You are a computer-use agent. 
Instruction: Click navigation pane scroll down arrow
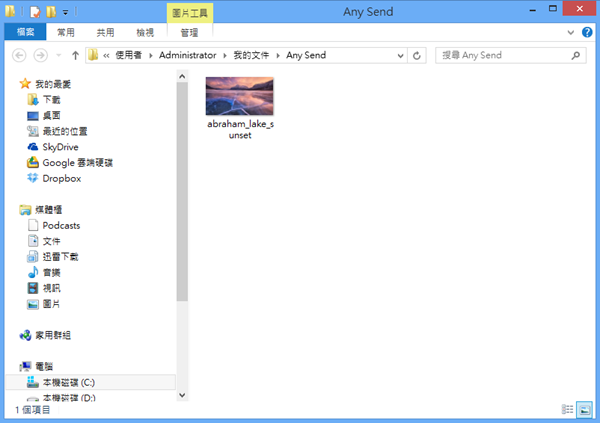coord(182,395)
